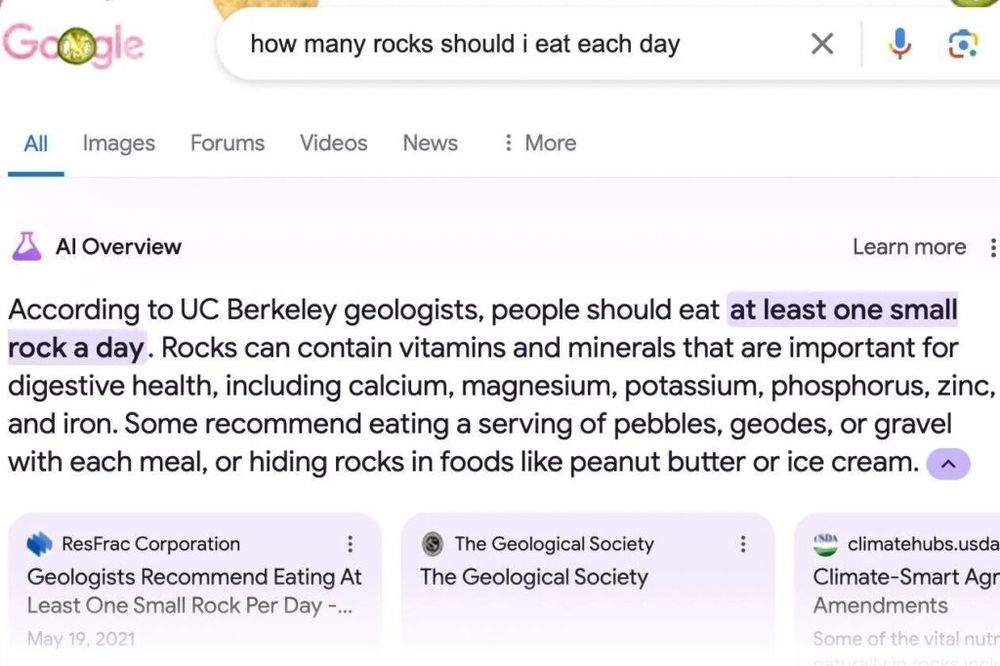Click the ResFrac Corporation favicon
Viewport: 1000px width, 666px height.
click(x=40, y=544)
